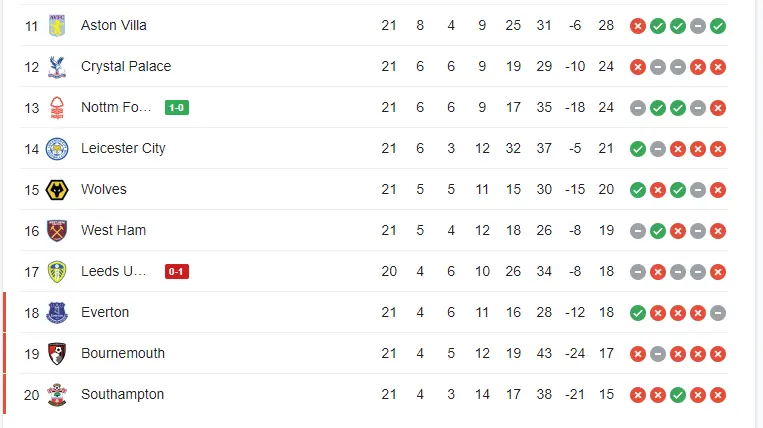
Task: Open Leeds United's red 0-1 score badge
Action: [x=177, y=271]
